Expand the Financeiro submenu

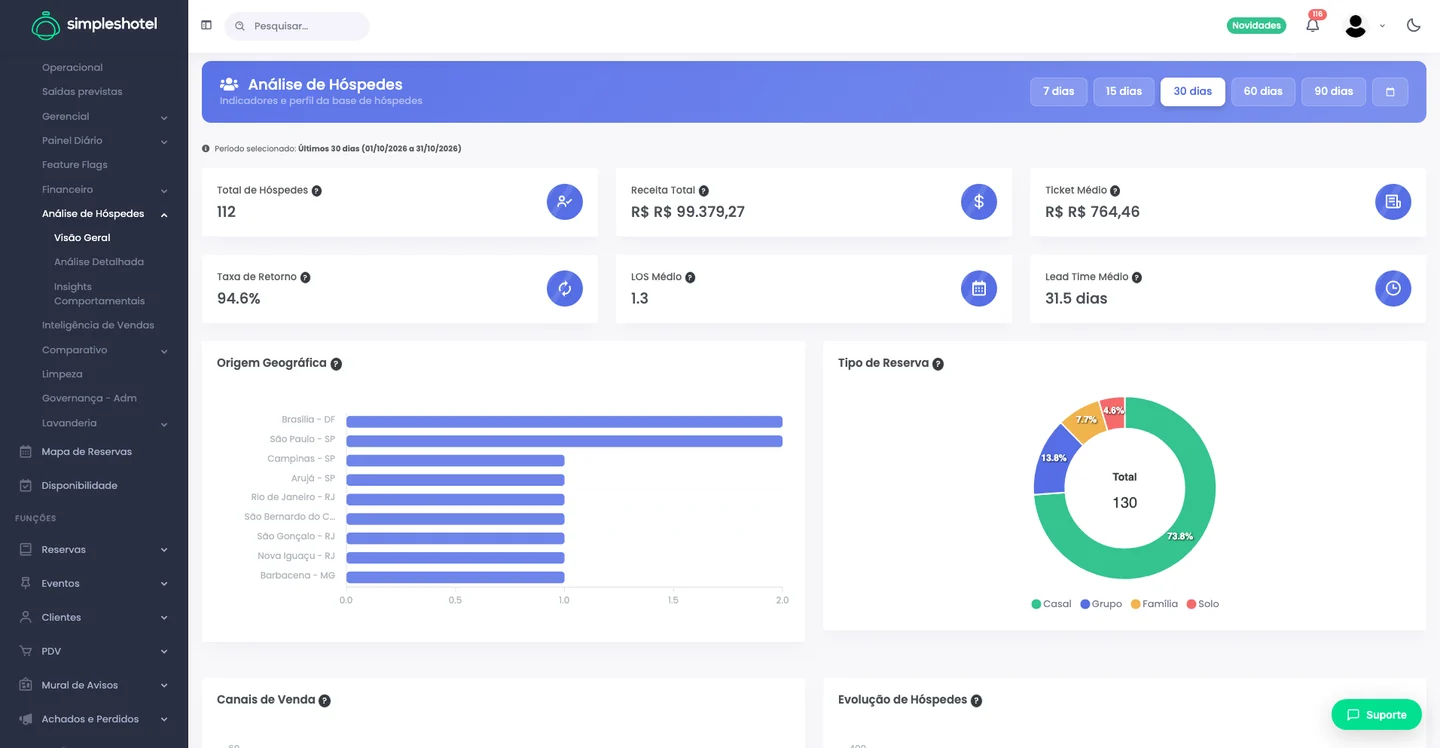[104, 189]
